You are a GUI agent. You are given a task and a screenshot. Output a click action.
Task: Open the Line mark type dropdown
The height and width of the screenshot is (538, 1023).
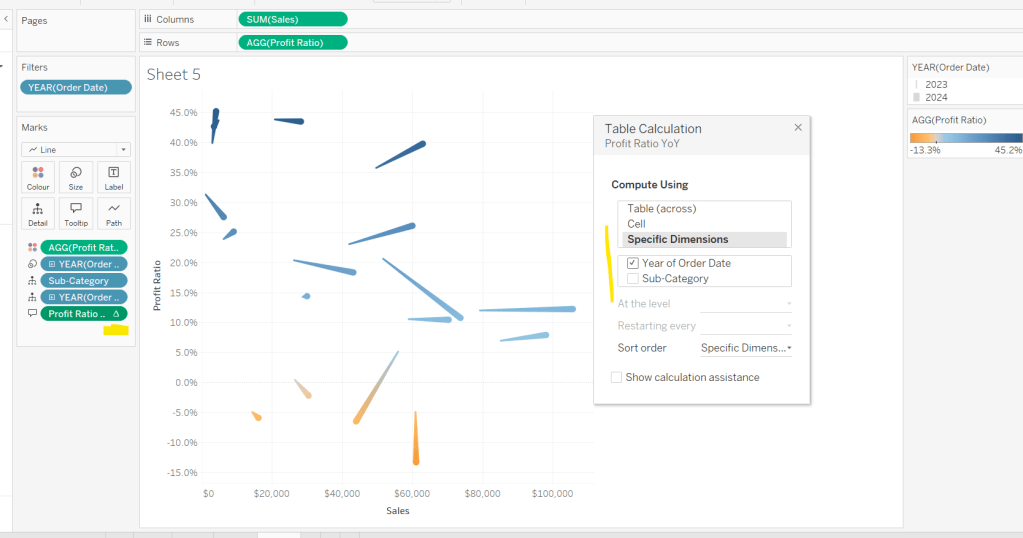pos(76,149)
